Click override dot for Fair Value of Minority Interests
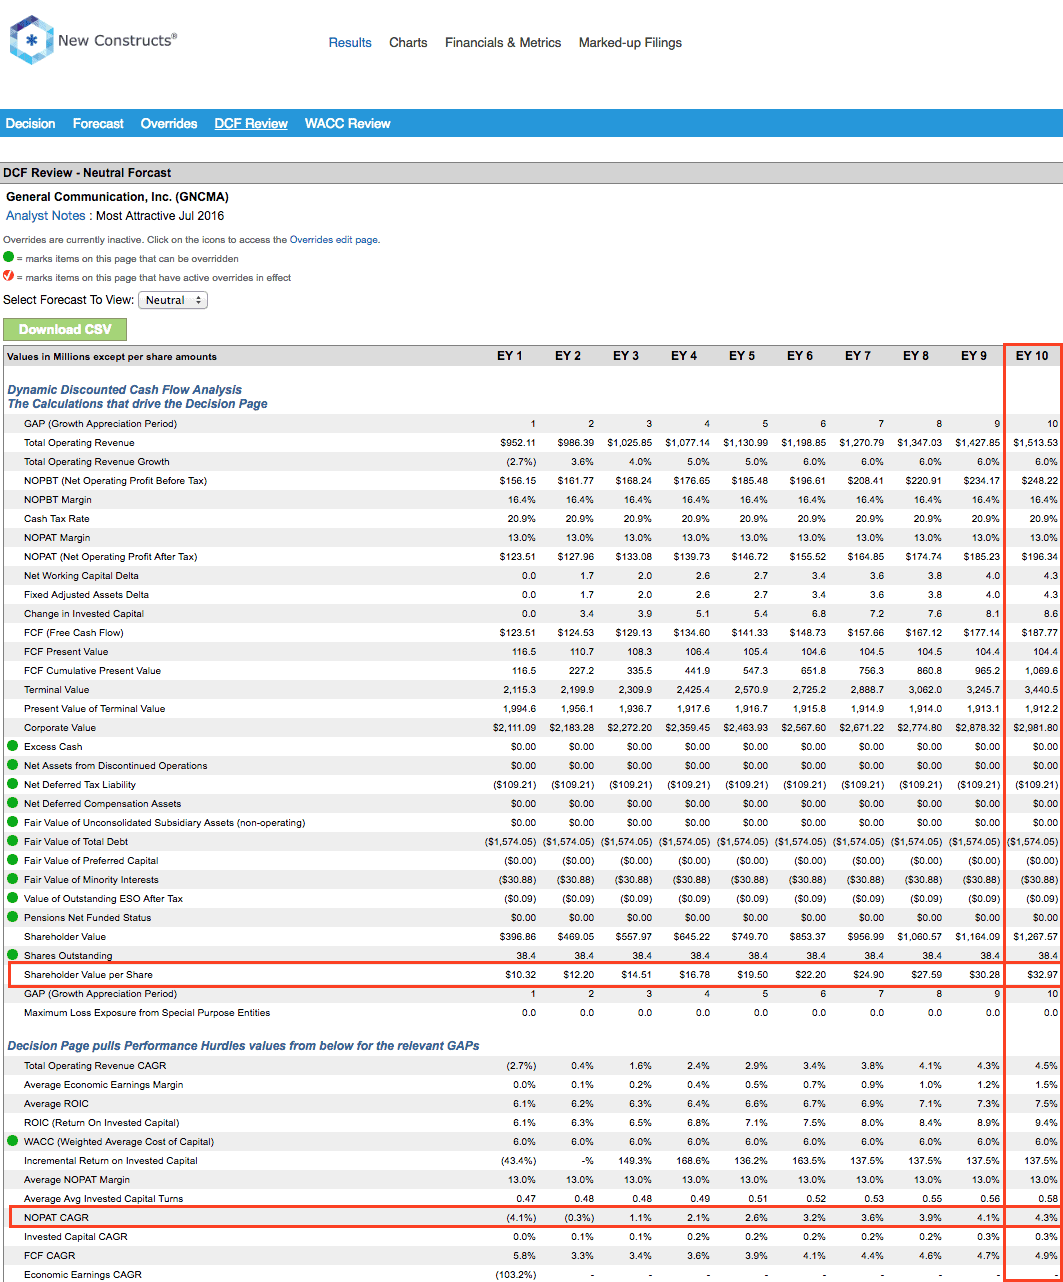Screen dimensions: 1063x1282 12,879
